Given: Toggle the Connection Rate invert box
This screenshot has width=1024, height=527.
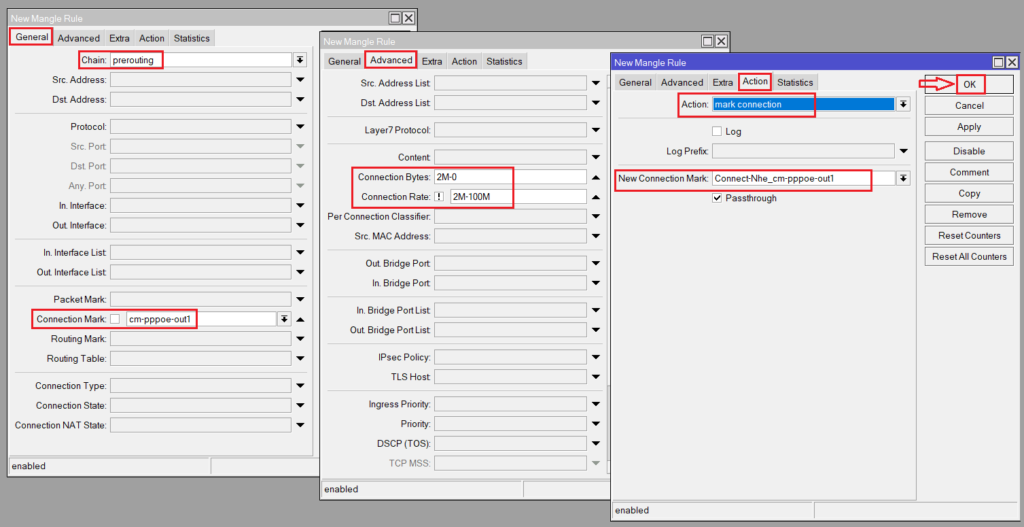Looking at the screenshot, I should [439, 197].
